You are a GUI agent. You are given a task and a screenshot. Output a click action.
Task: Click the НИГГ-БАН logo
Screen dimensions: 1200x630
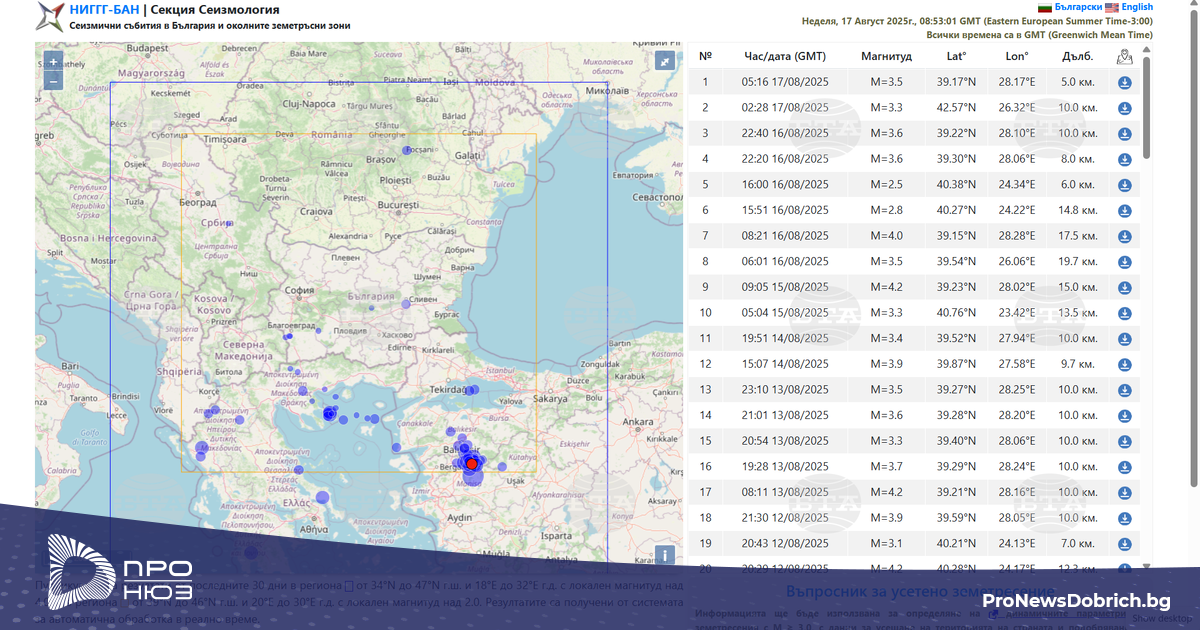click(49, 16)
